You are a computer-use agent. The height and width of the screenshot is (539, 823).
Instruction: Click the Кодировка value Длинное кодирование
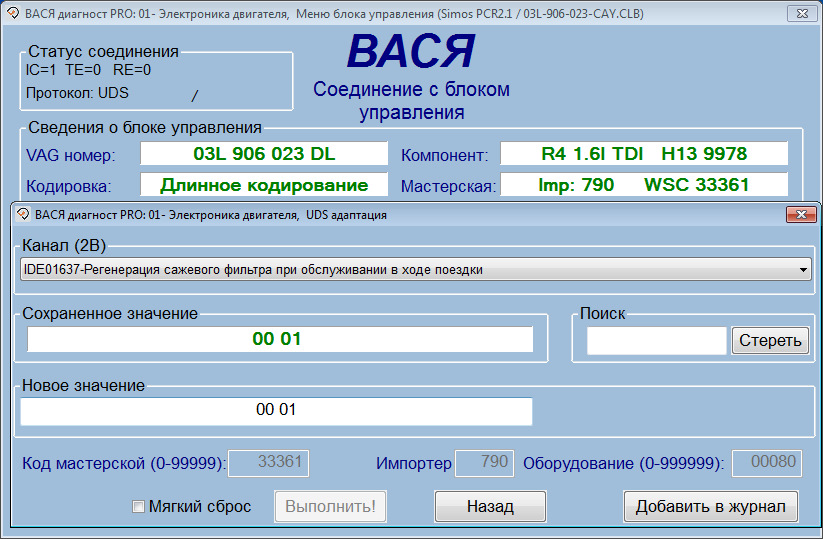[264, 185]
